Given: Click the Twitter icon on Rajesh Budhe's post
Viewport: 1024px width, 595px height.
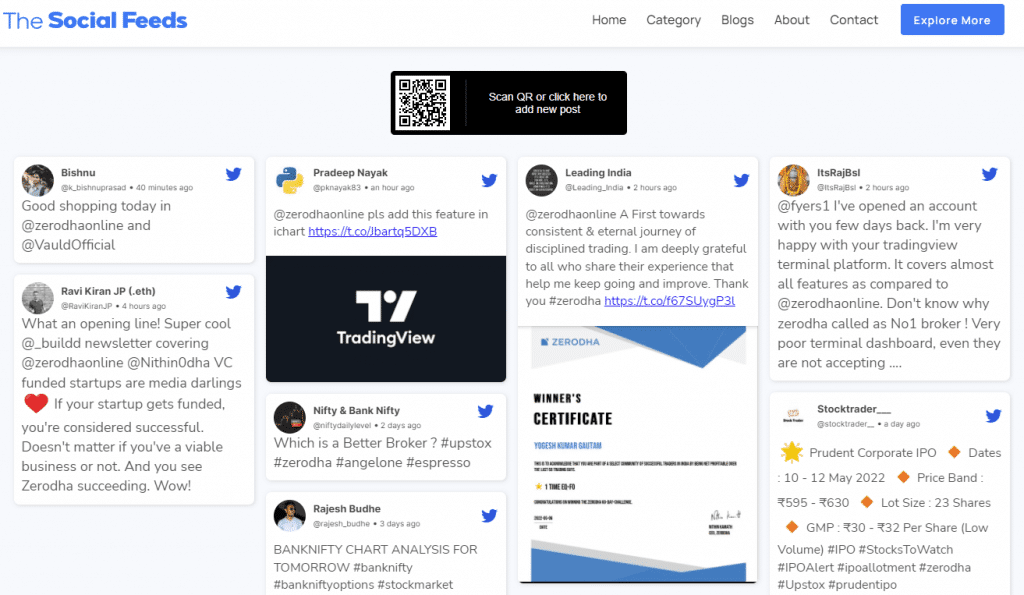Looking at the screenshot, I should (x=489, y=515).
